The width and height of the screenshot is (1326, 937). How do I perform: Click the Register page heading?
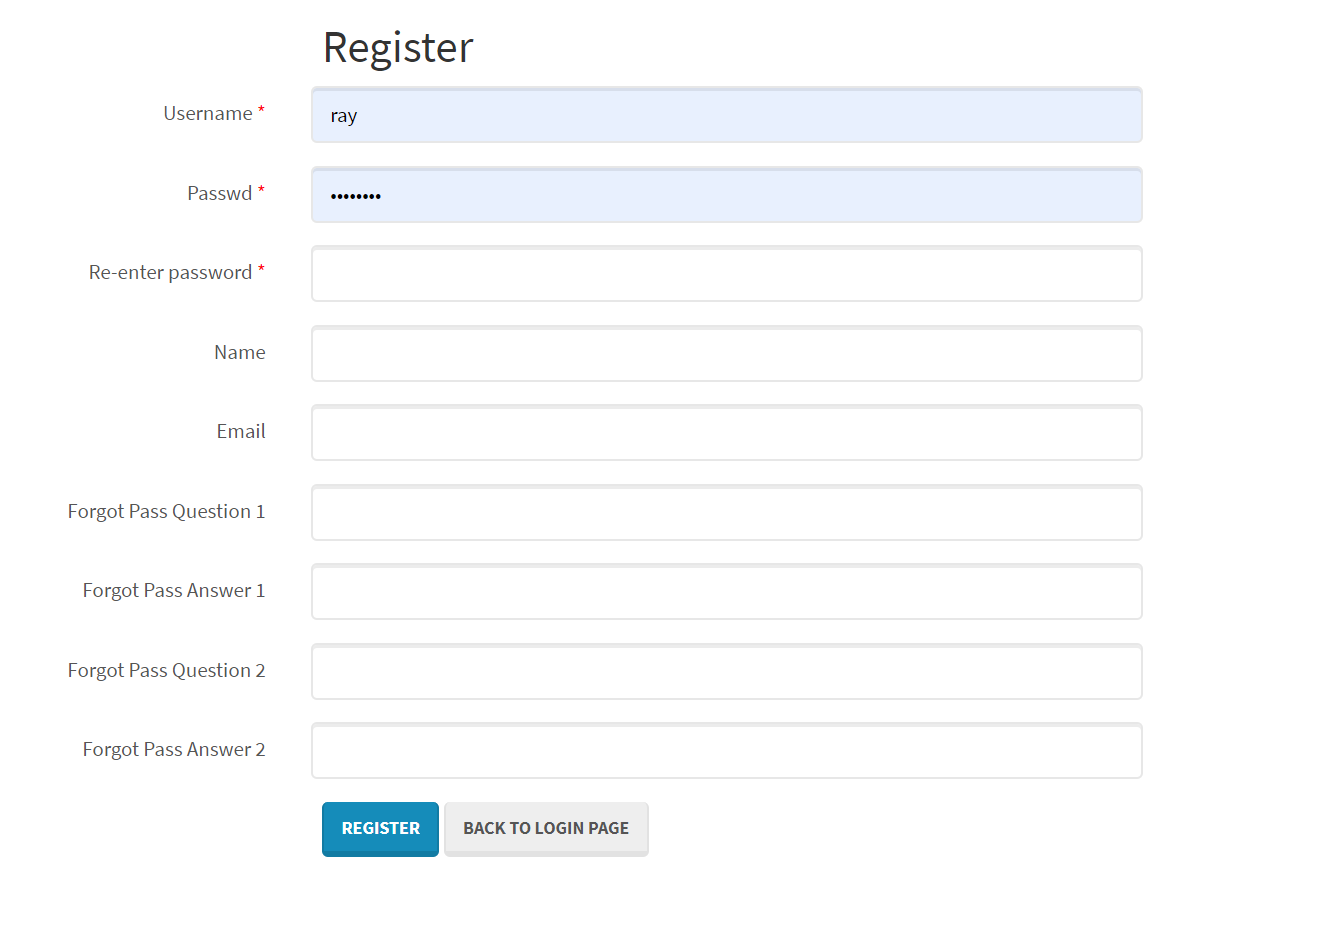point(398,48)
